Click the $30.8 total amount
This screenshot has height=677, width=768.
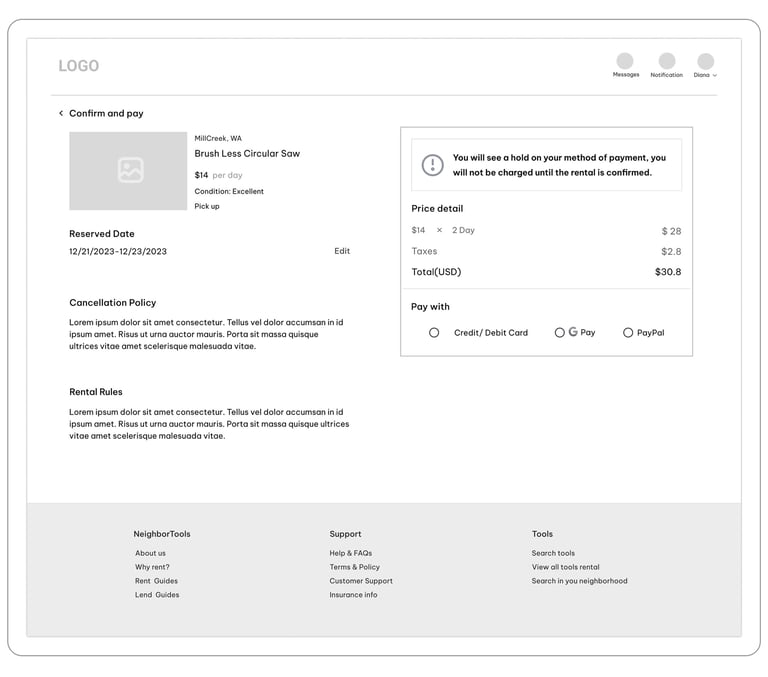(x=668, y=272)
